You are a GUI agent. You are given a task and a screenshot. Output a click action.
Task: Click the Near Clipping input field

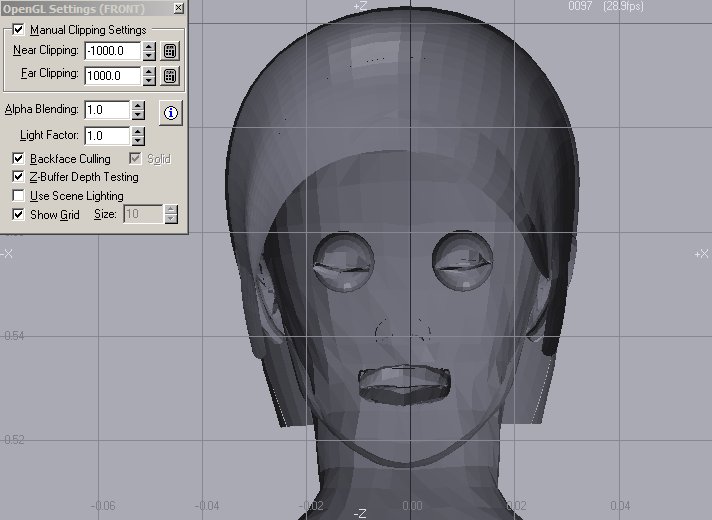click(x=111, y=51)
